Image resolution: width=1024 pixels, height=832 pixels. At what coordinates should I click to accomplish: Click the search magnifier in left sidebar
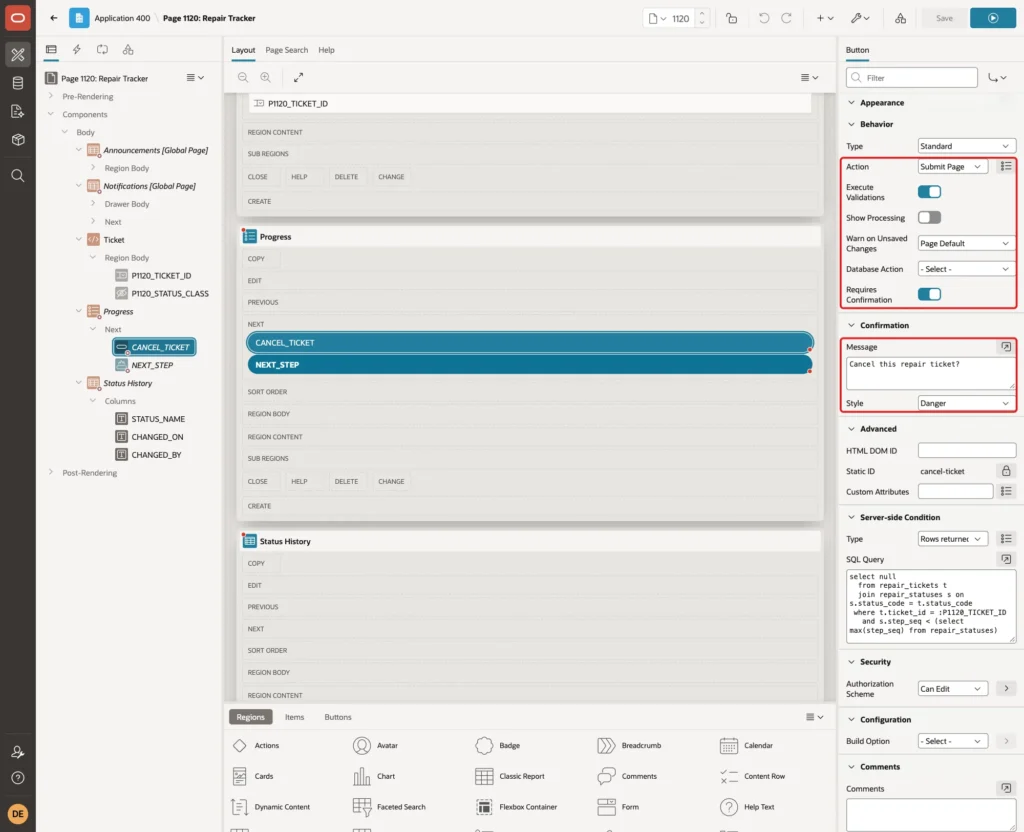pos(18,176)
